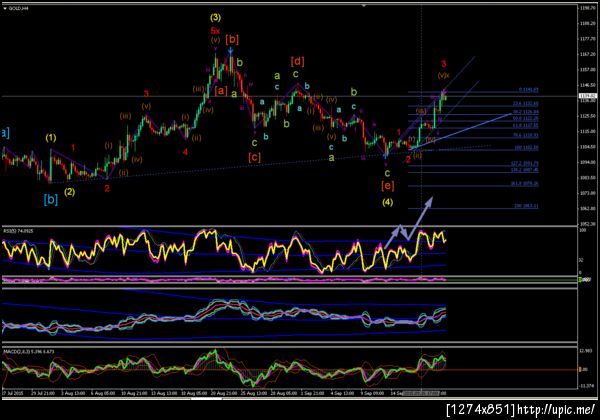The image size is (600, 420).
Task: Select the yellow (4) wave label
Action: (x=388, y=202)
